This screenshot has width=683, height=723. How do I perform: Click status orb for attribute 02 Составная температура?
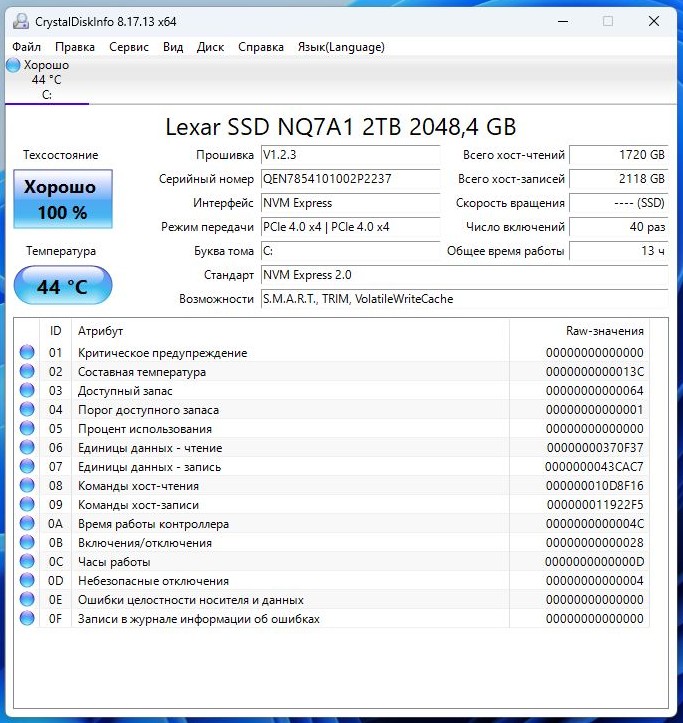pos(27,371)
